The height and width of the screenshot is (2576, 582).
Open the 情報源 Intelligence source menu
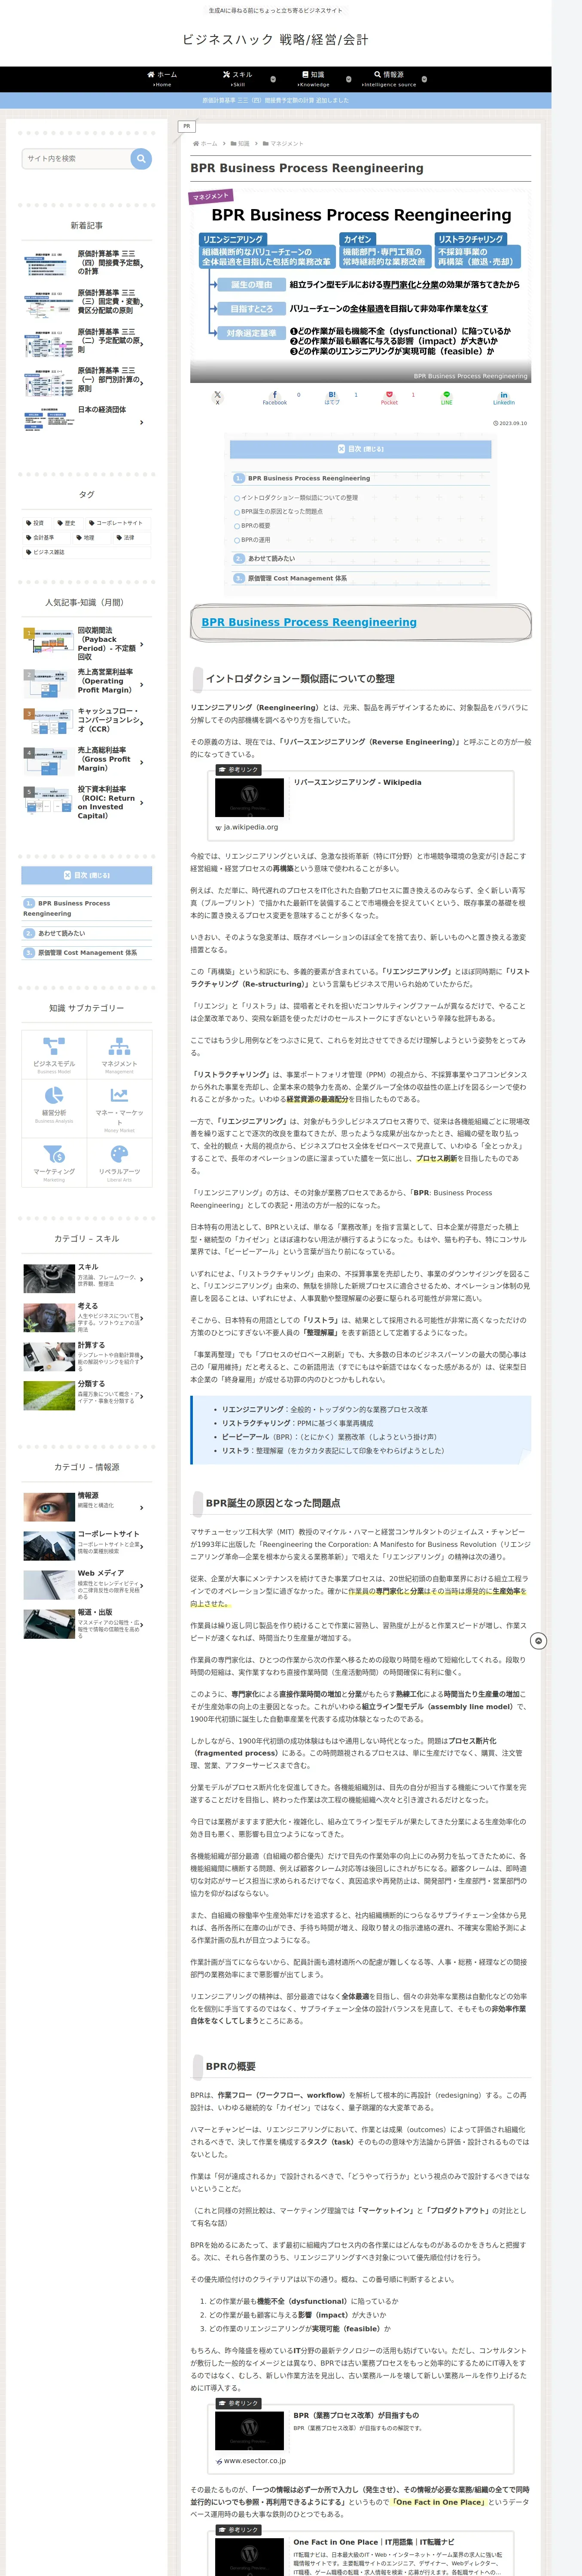point(389,79)
